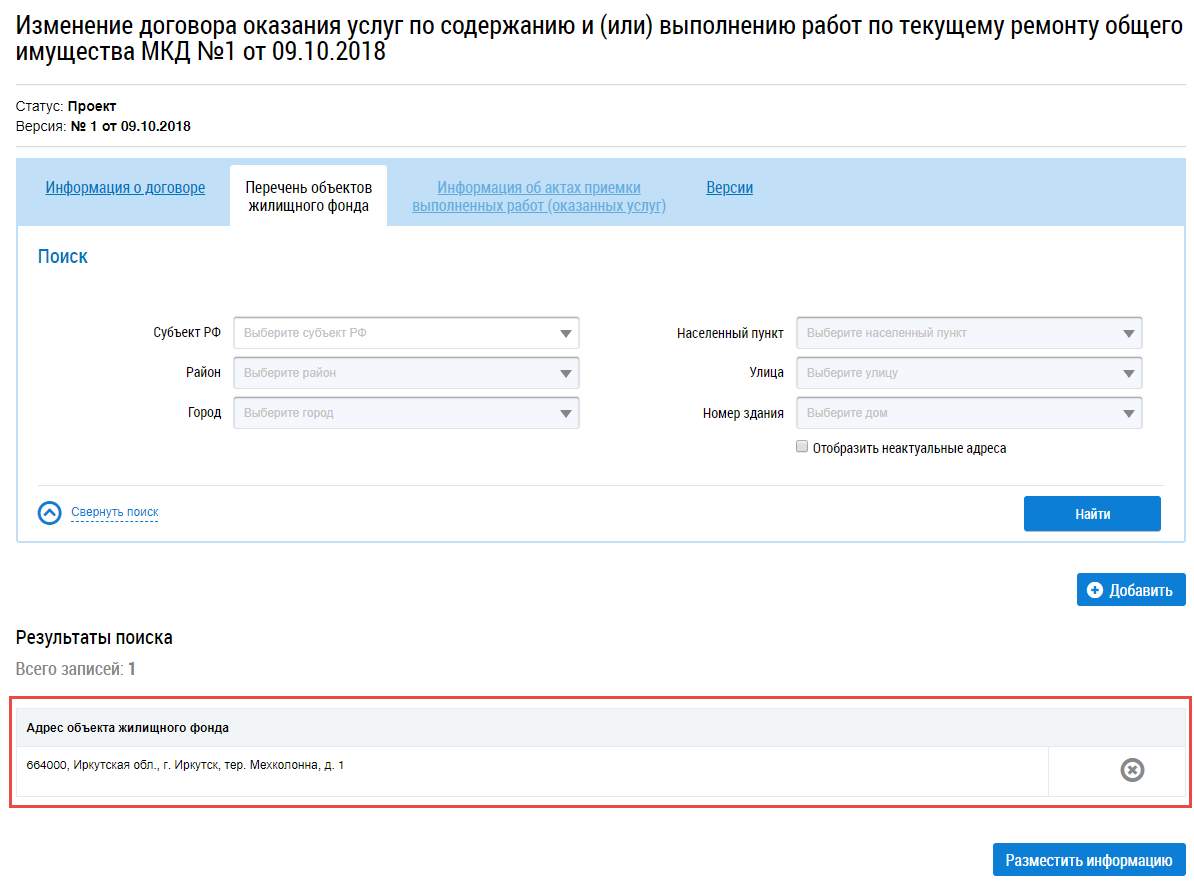Click the Разместить информацию button

click(x=1089, y=860)
